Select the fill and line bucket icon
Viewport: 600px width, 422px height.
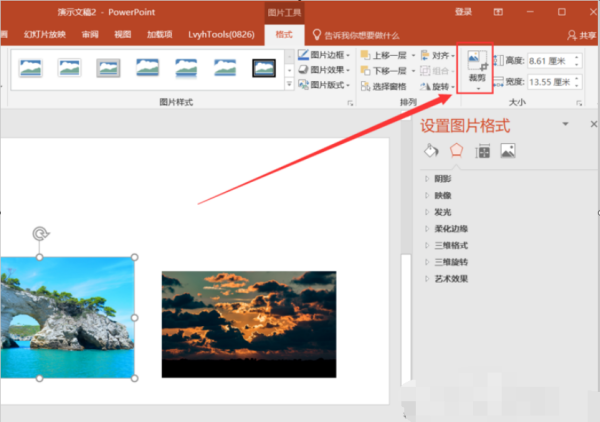(431, 151)
